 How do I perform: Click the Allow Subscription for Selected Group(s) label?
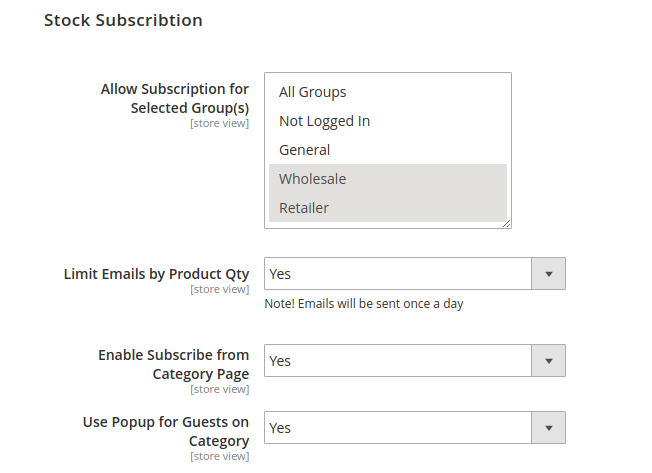pyautogui.click(x=175, y=98)
